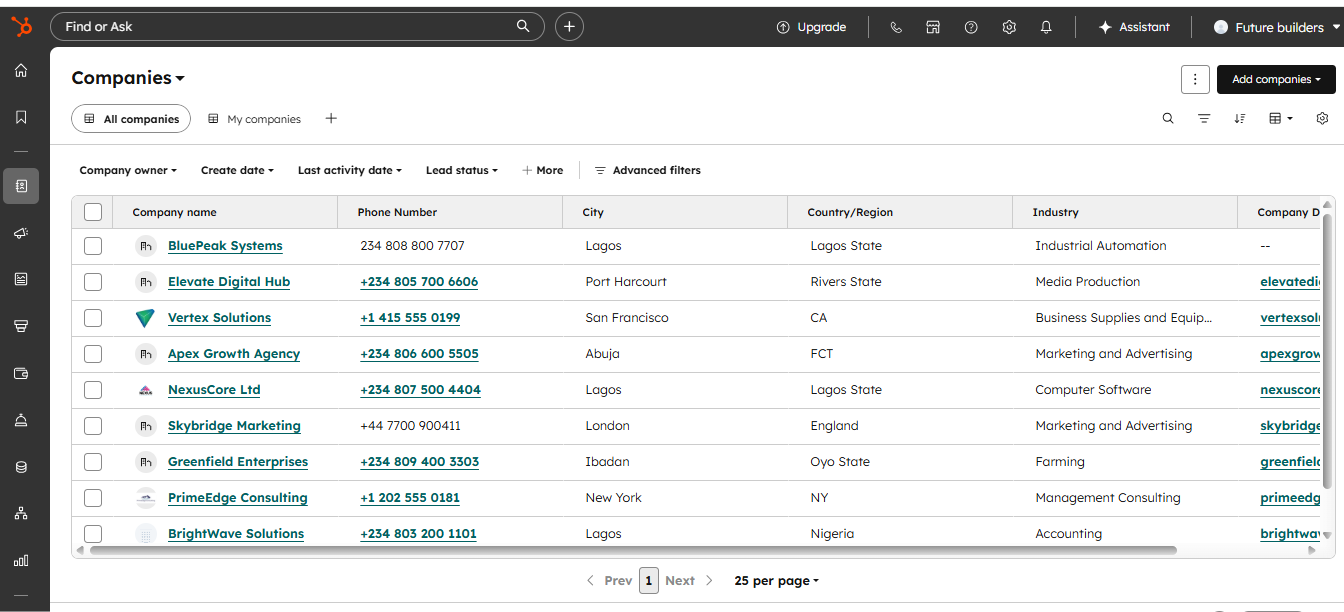Open the Settings gear in top bar

1009,27
